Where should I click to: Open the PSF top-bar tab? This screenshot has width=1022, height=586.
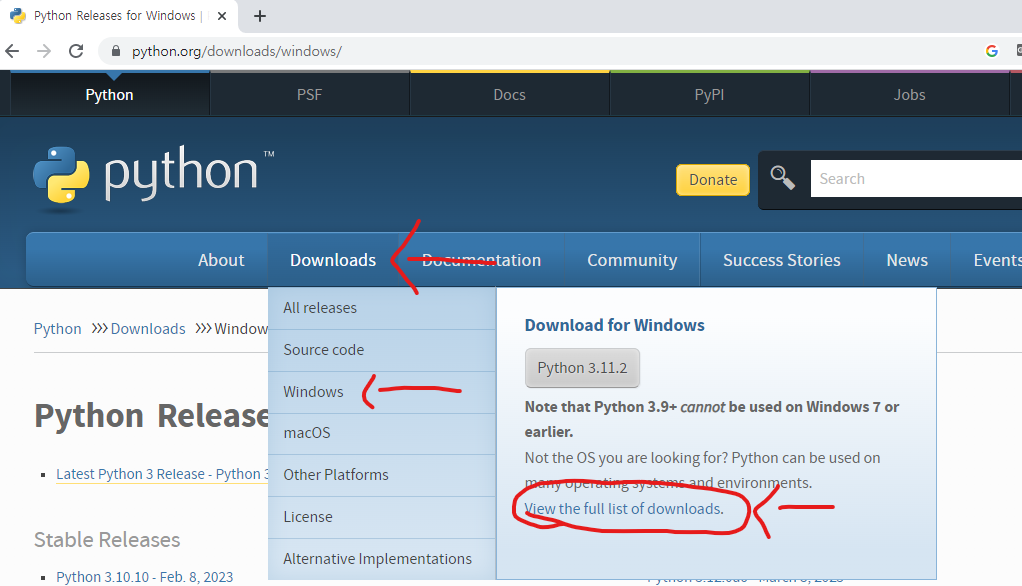click(x=310, y=95)
